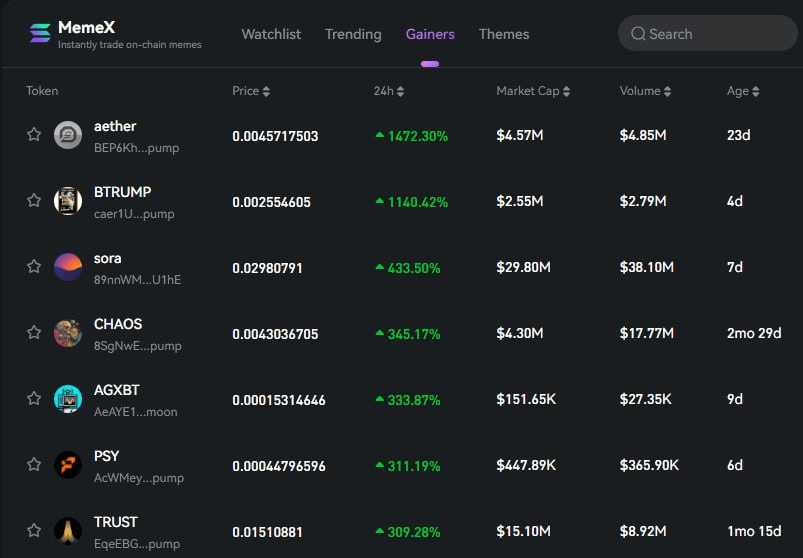Click aether address BEP6Kh...pump
This screenshot has width=803, height=558.
click(137, 148)
